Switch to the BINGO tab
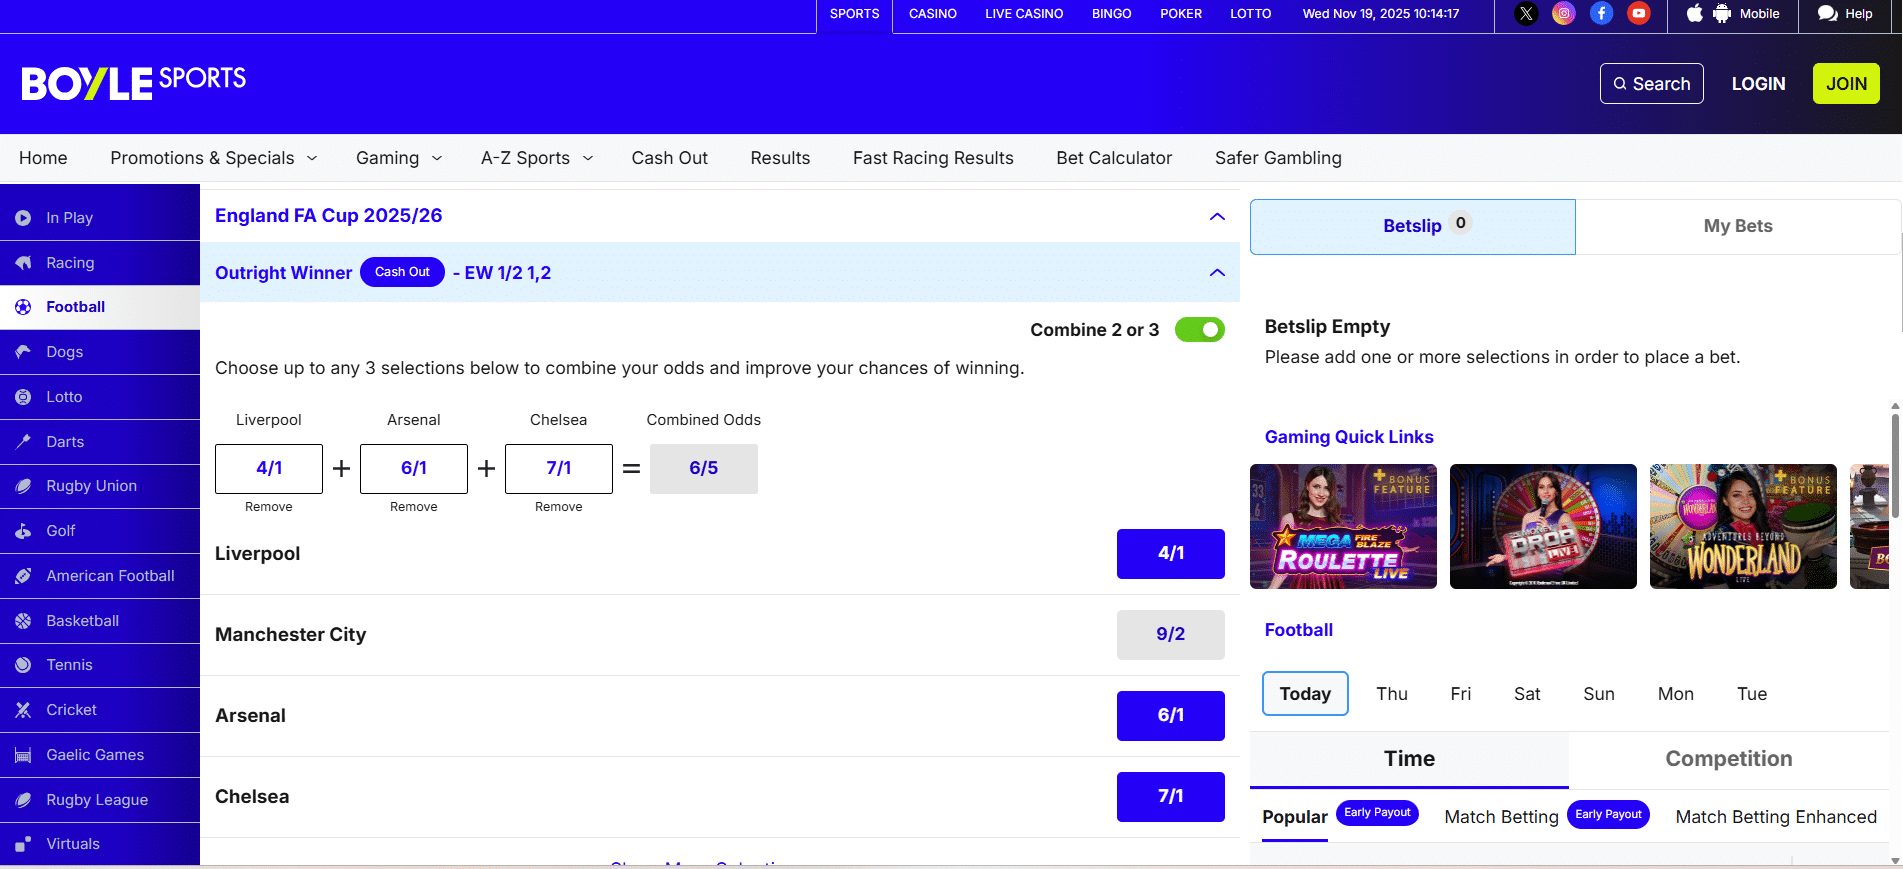 click(1112, 14)
